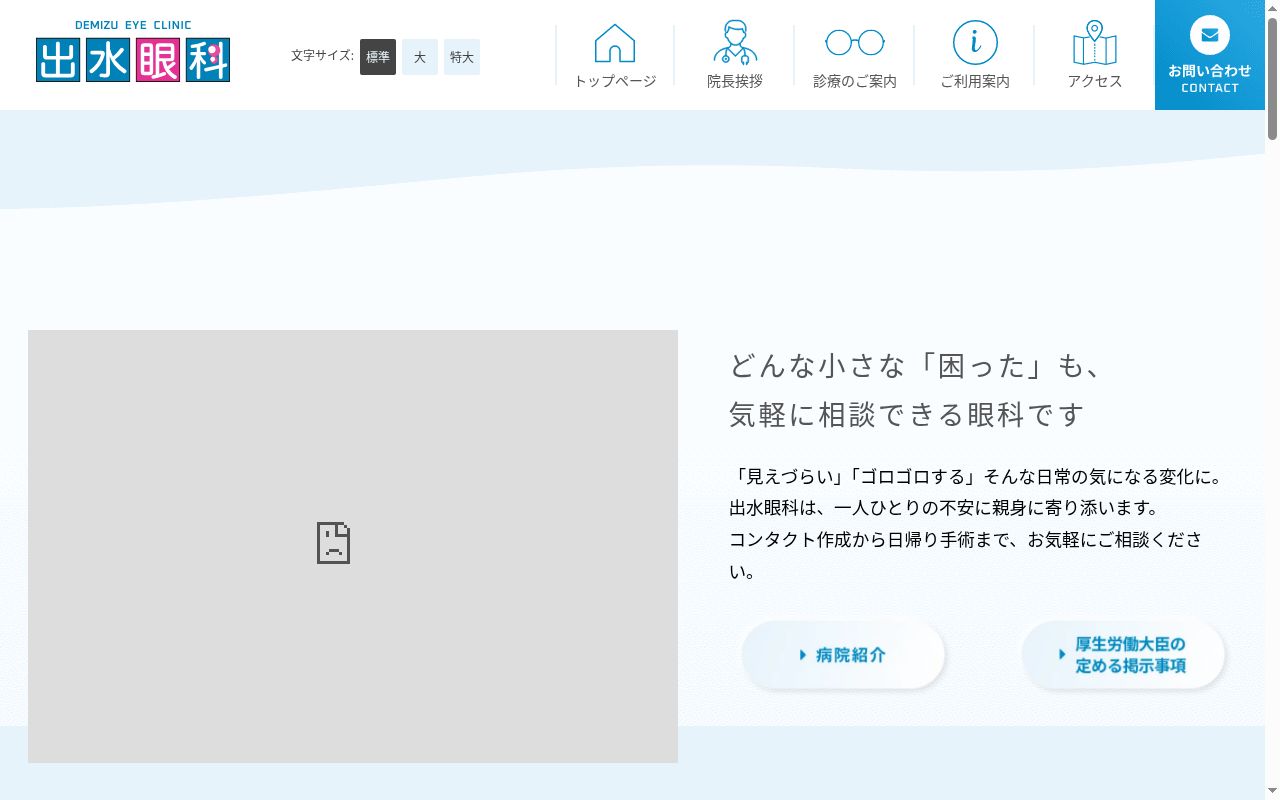Viewport: 1280px width, 800px height.
Task: Open the 院長挨拶 menu label
Action: pos(735,82)
